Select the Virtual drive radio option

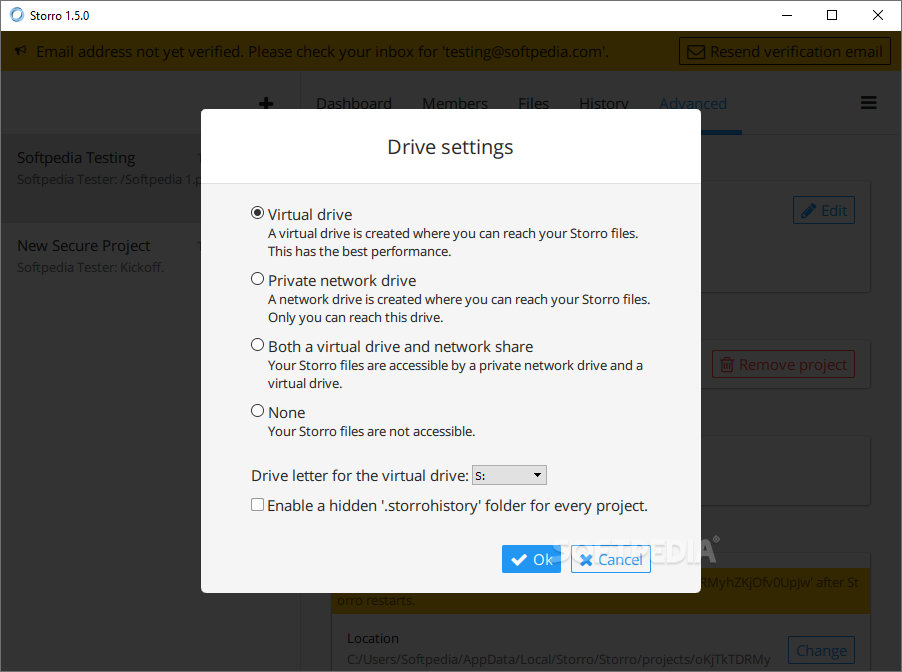(x=258, y=213)
